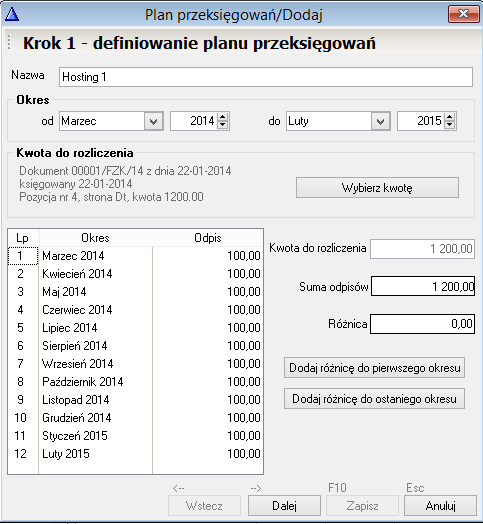Increase the end year 2015 with up arrow

pyautogui.click(x=450, y=117)
